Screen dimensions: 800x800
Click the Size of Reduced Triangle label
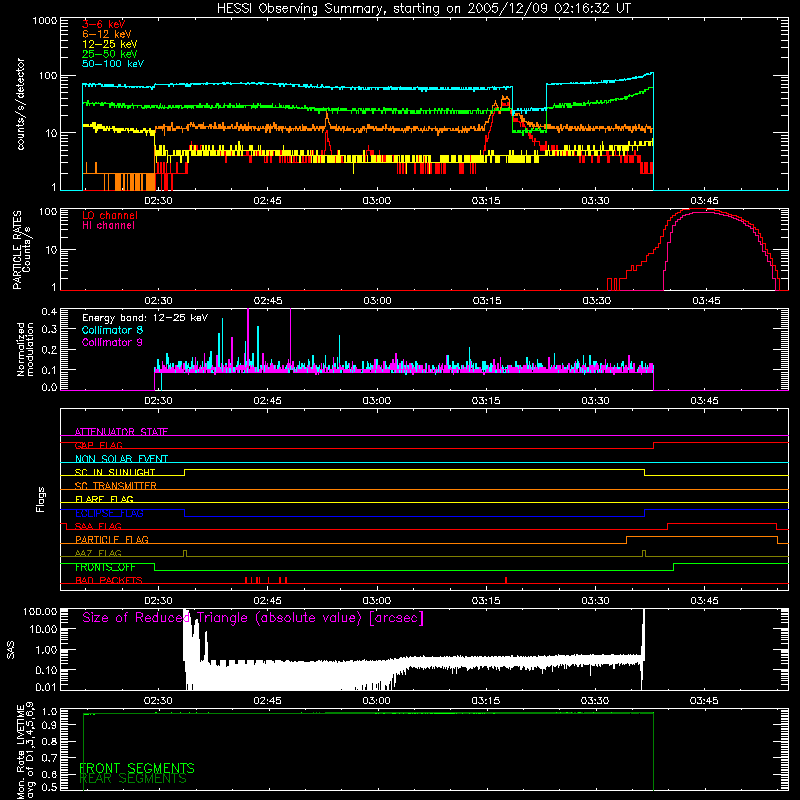click(x=253, y=618)
